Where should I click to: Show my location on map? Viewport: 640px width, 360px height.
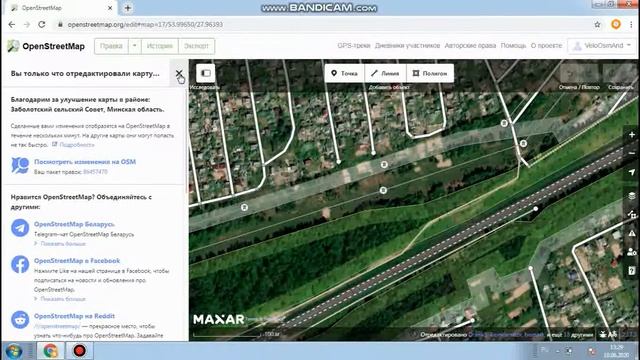(631, 172)
